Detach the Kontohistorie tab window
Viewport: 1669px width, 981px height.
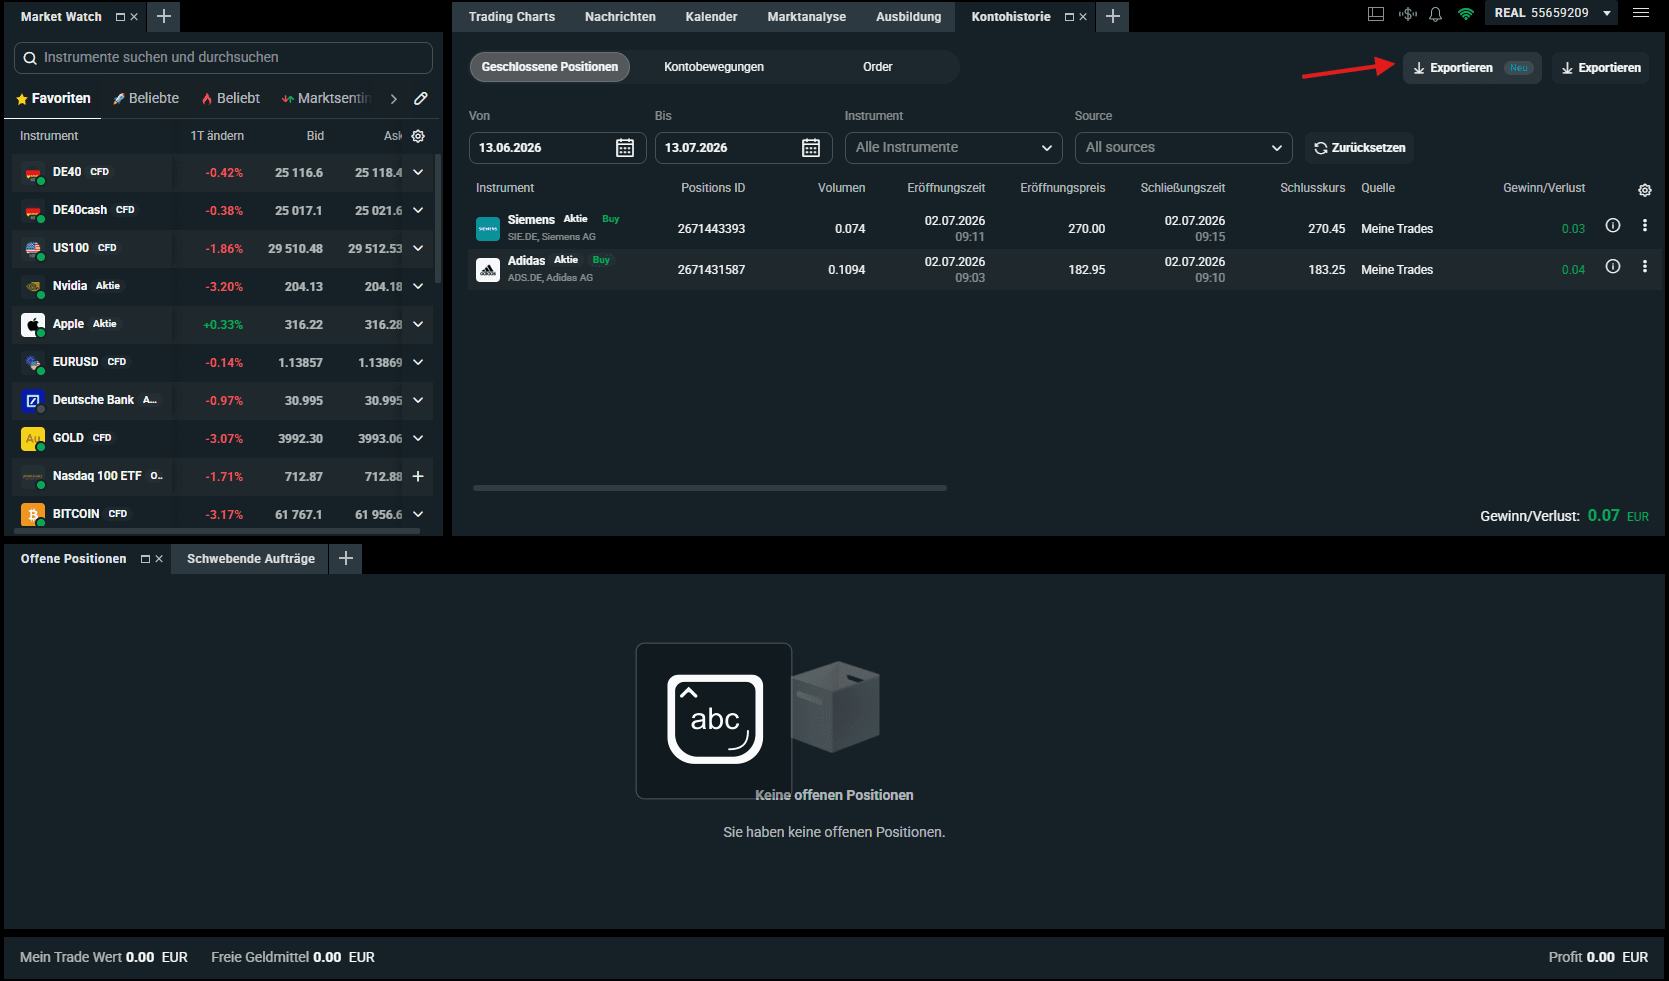coord(1069,17)
